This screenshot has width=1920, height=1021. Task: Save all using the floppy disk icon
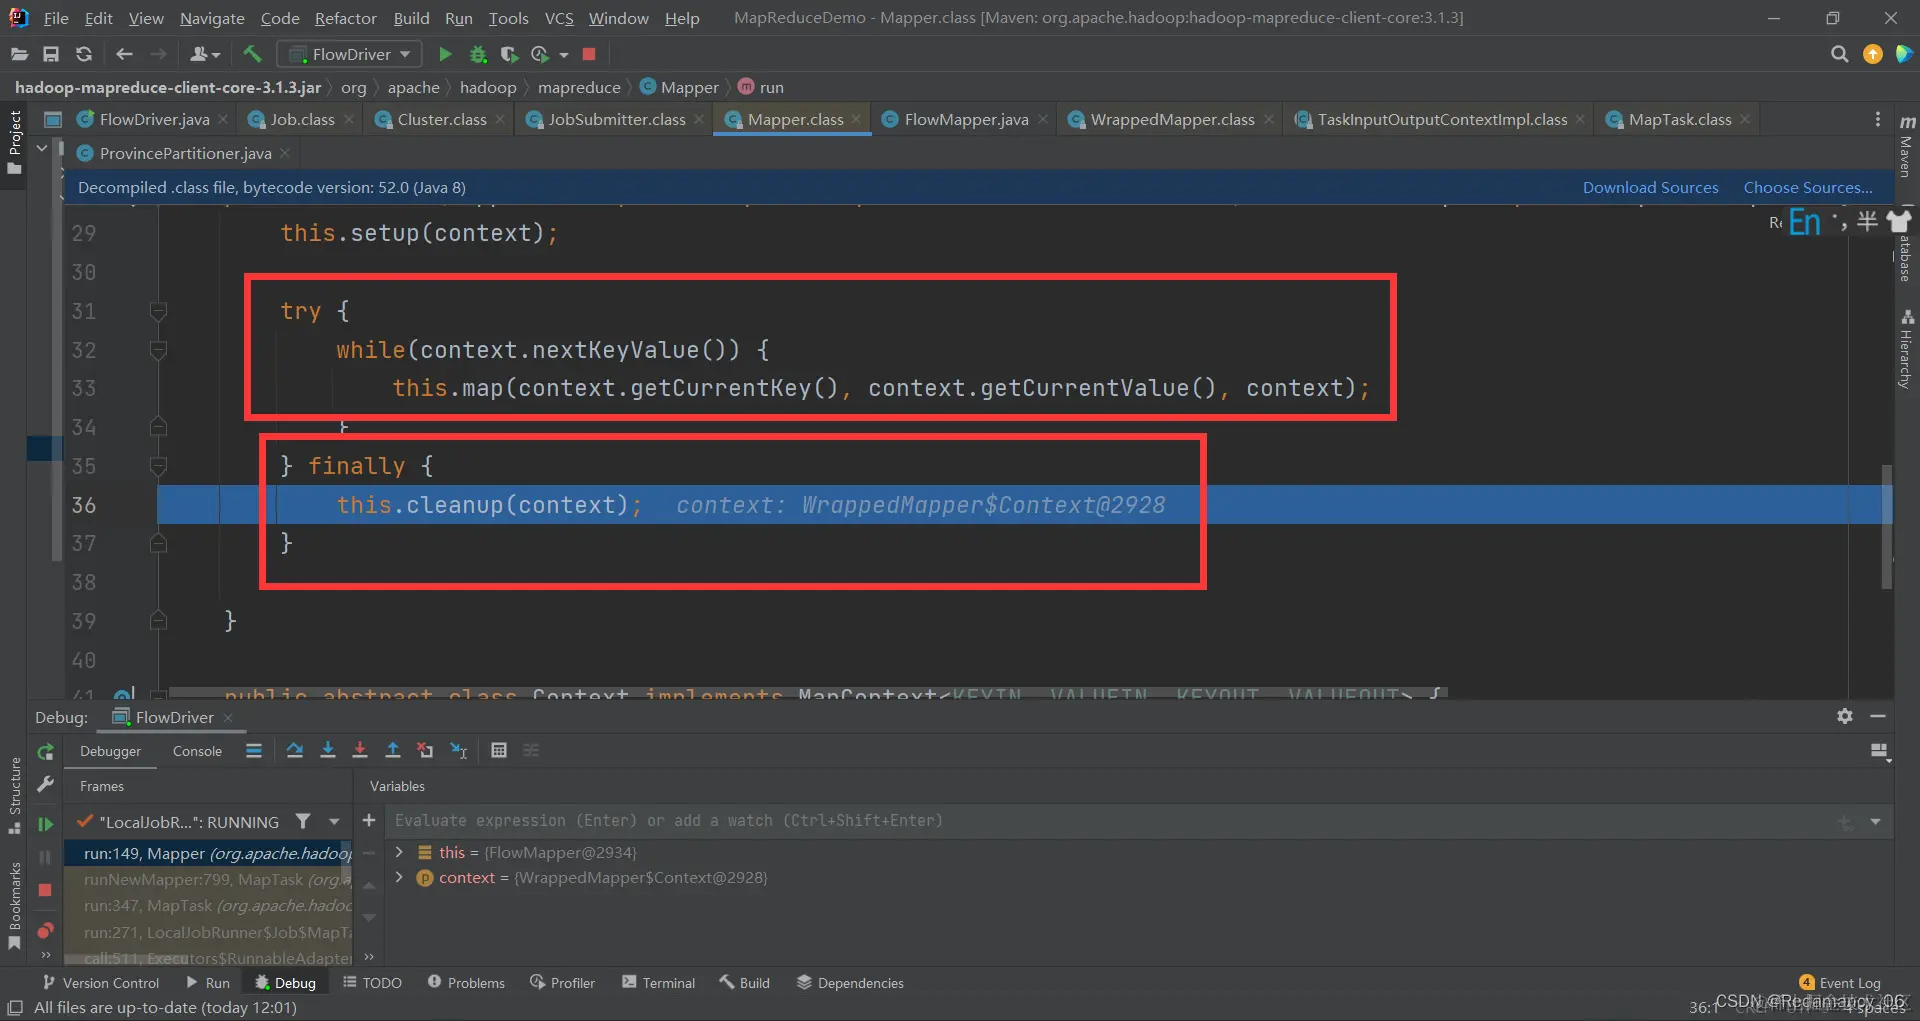51,54
